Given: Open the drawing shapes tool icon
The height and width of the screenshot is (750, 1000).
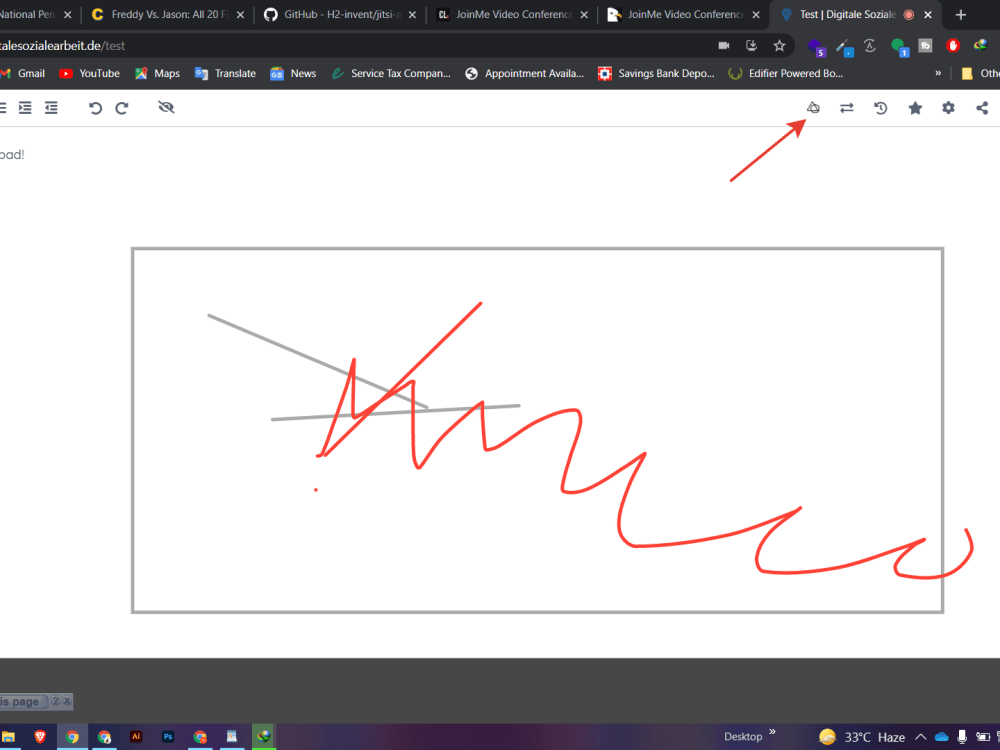Looking at the screenshot, I should click(813, 108).
